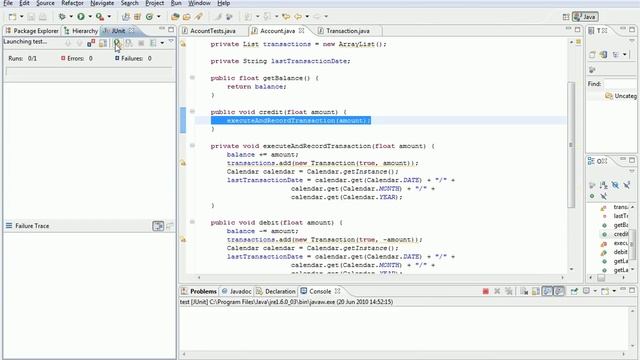Click the JUnit Stop test run icon
Image resolution: width=640 pixels, height=360 pixels.
(x=141, y=43)
